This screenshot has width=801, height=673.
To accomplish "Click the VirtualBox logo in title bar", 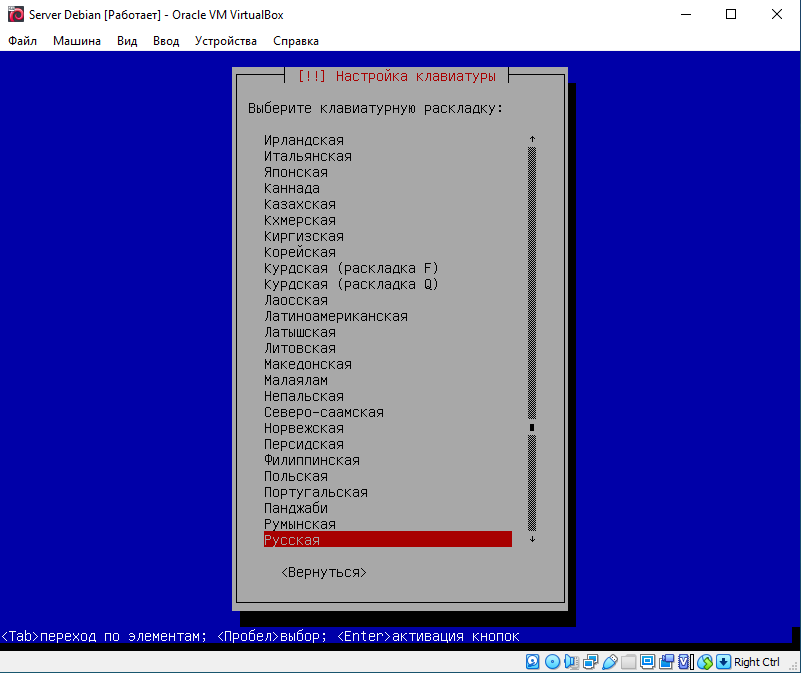I will [15, 16].
